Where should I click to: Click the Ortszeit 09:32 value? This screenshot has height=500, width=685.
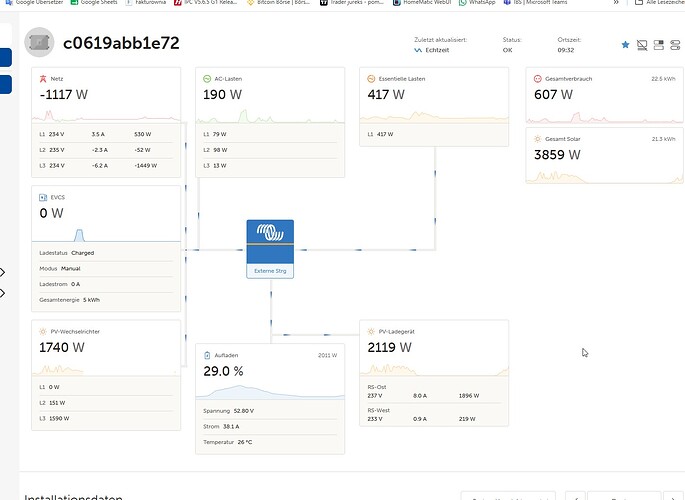(566, 50)
